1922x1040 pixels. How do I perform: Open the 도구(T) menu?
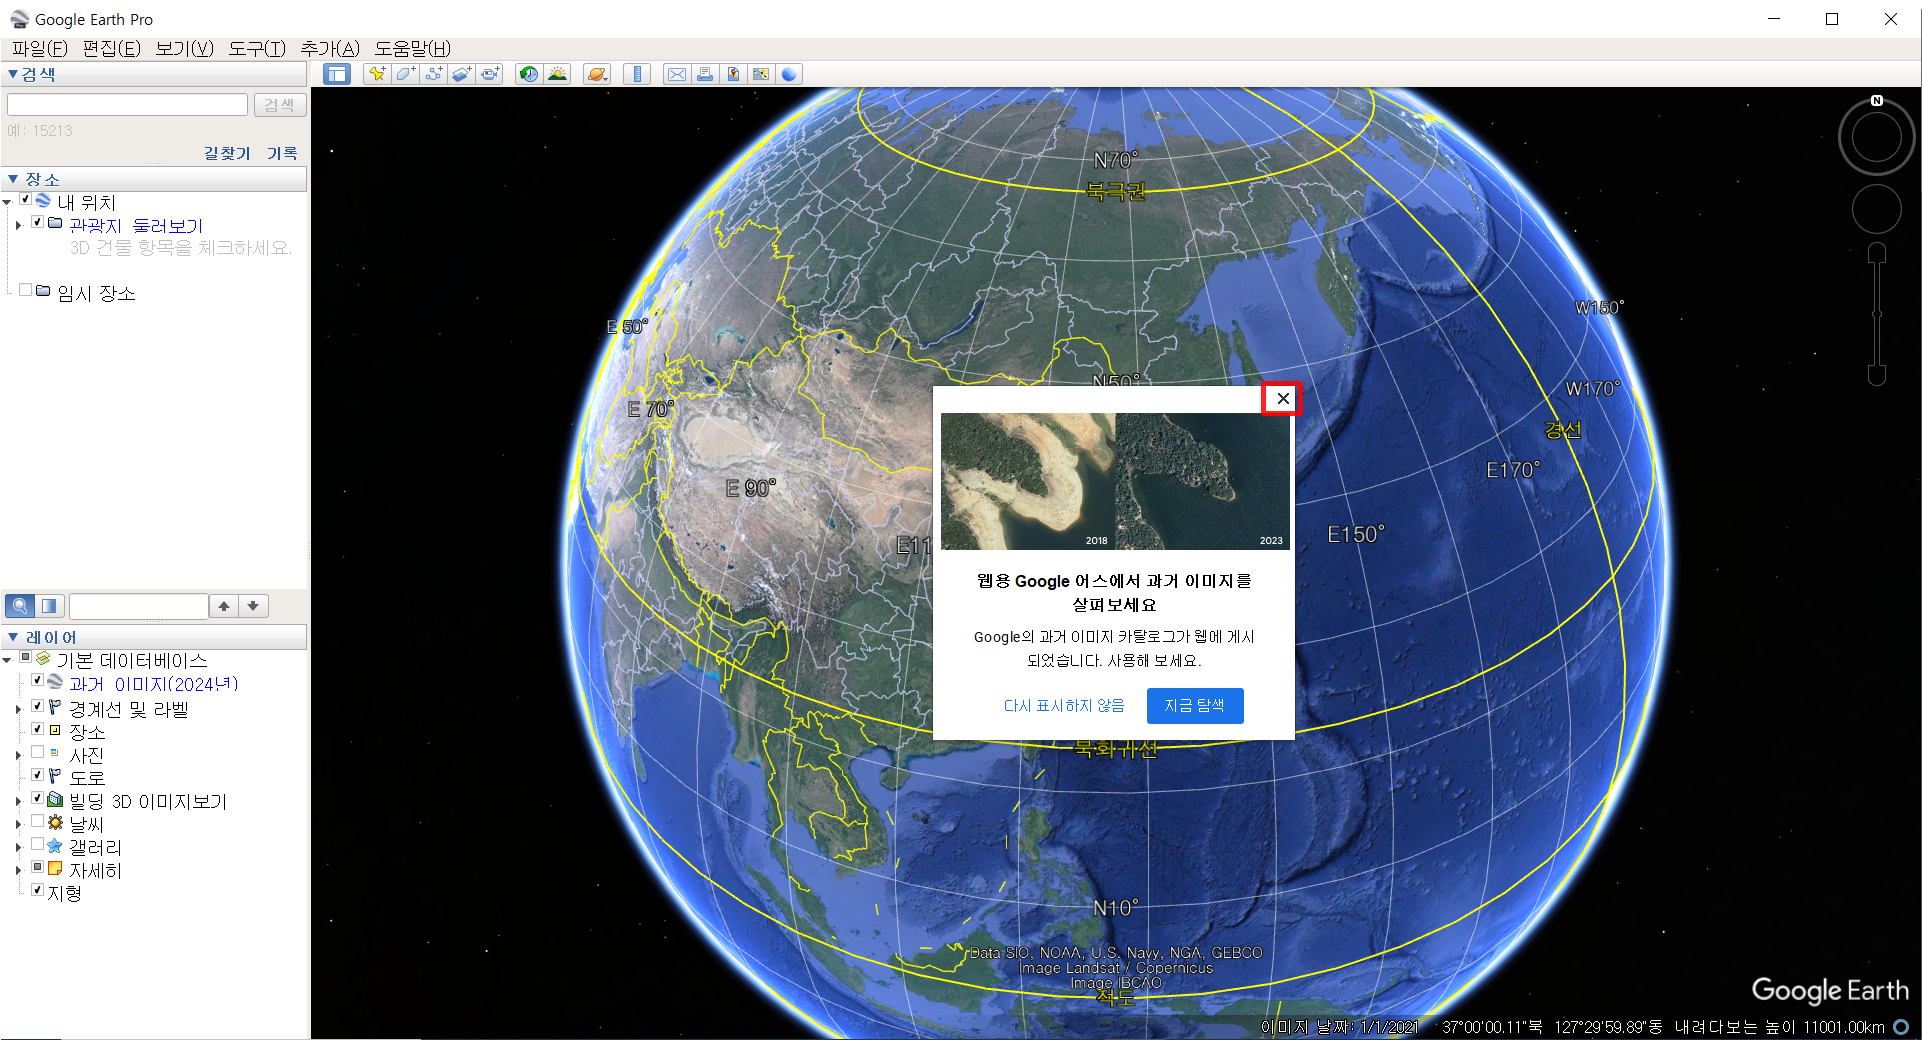pyautogui.click(x=257, y=48)
